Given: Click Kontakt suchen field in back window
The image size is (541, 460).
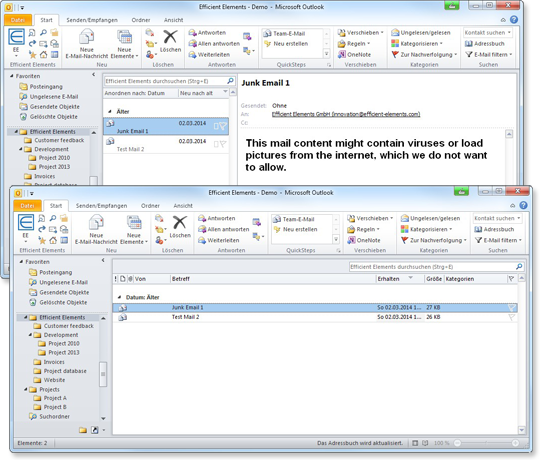Looking at the screenshot, I should [488, 32].
